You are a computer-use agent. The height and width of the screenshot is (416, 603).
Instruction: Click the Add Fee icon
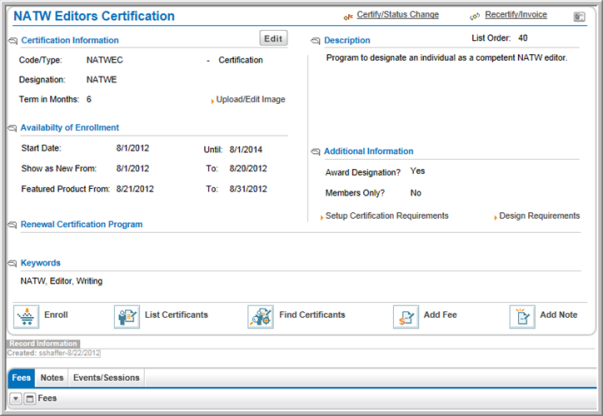click(x=406, y=316)
